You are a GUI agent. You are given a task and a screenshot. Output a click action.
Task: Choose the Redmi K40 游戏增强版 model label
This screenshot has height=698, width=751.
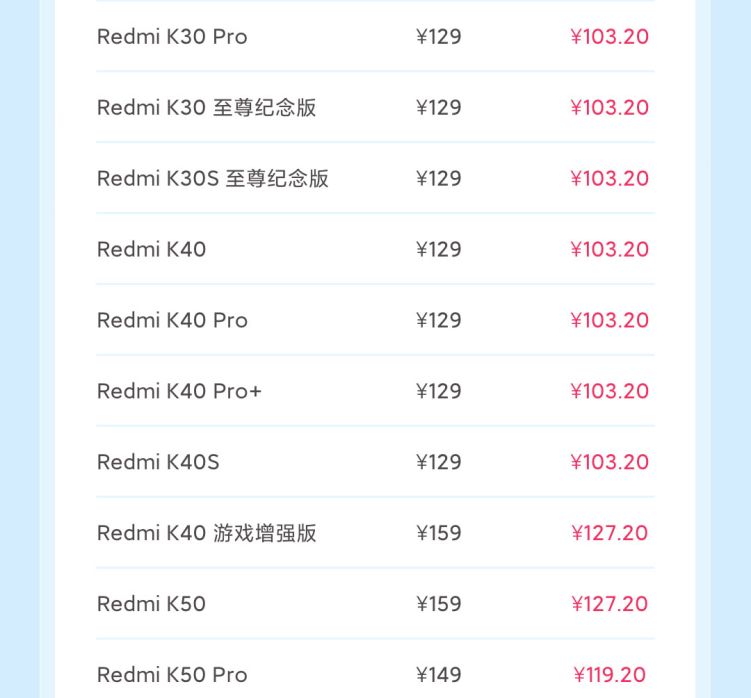tap(206, 534)
